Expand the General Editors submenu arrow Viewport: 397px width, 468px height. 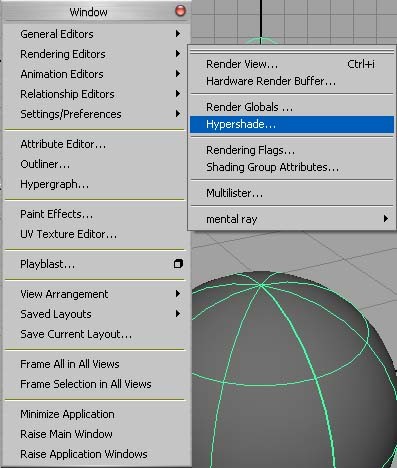click(178, 34)
